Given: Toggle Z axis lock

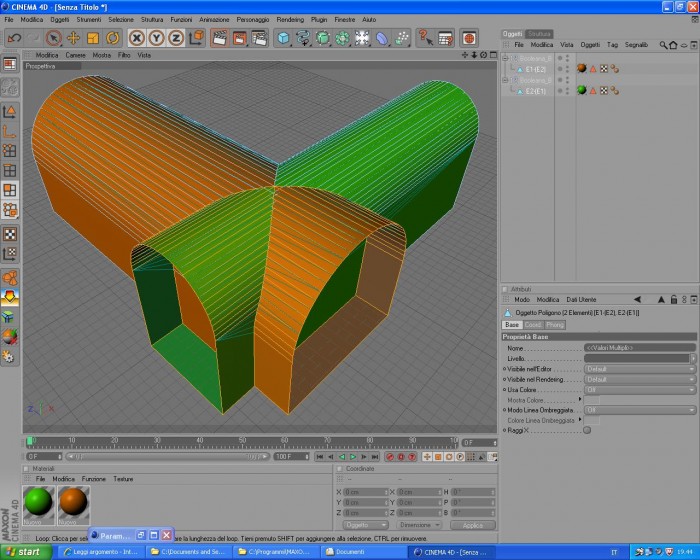Looking at the screenshot, I should click(176, 38).
